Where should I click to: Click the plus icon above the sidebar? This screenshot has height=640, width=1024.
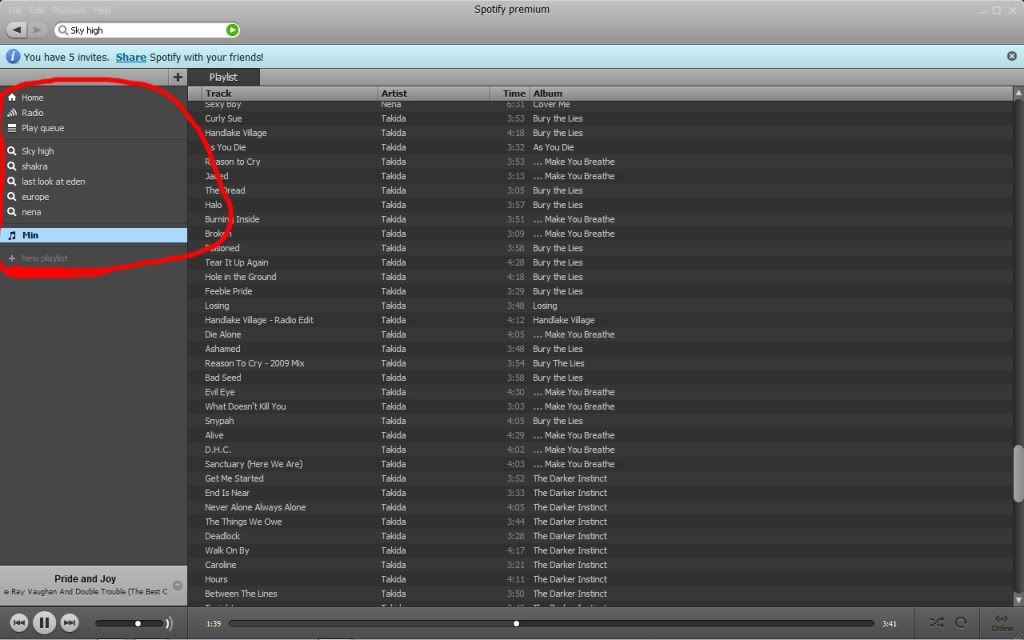coord(178,77)
